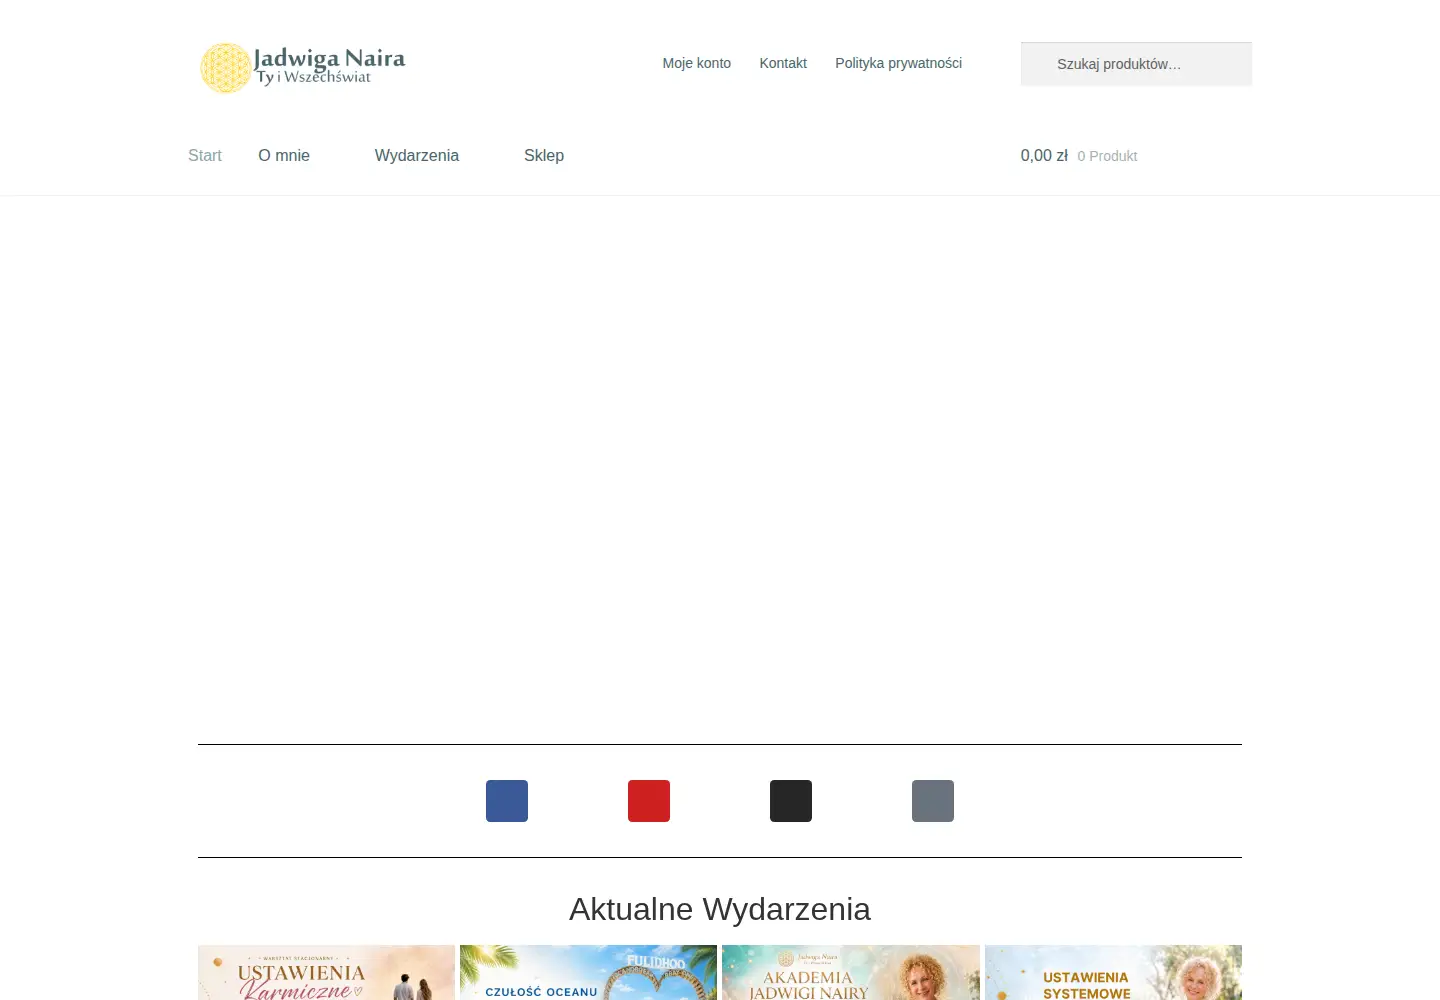Click the Aktualne Wydarzenia heading

pyautogui.click(x=720, y=909)
